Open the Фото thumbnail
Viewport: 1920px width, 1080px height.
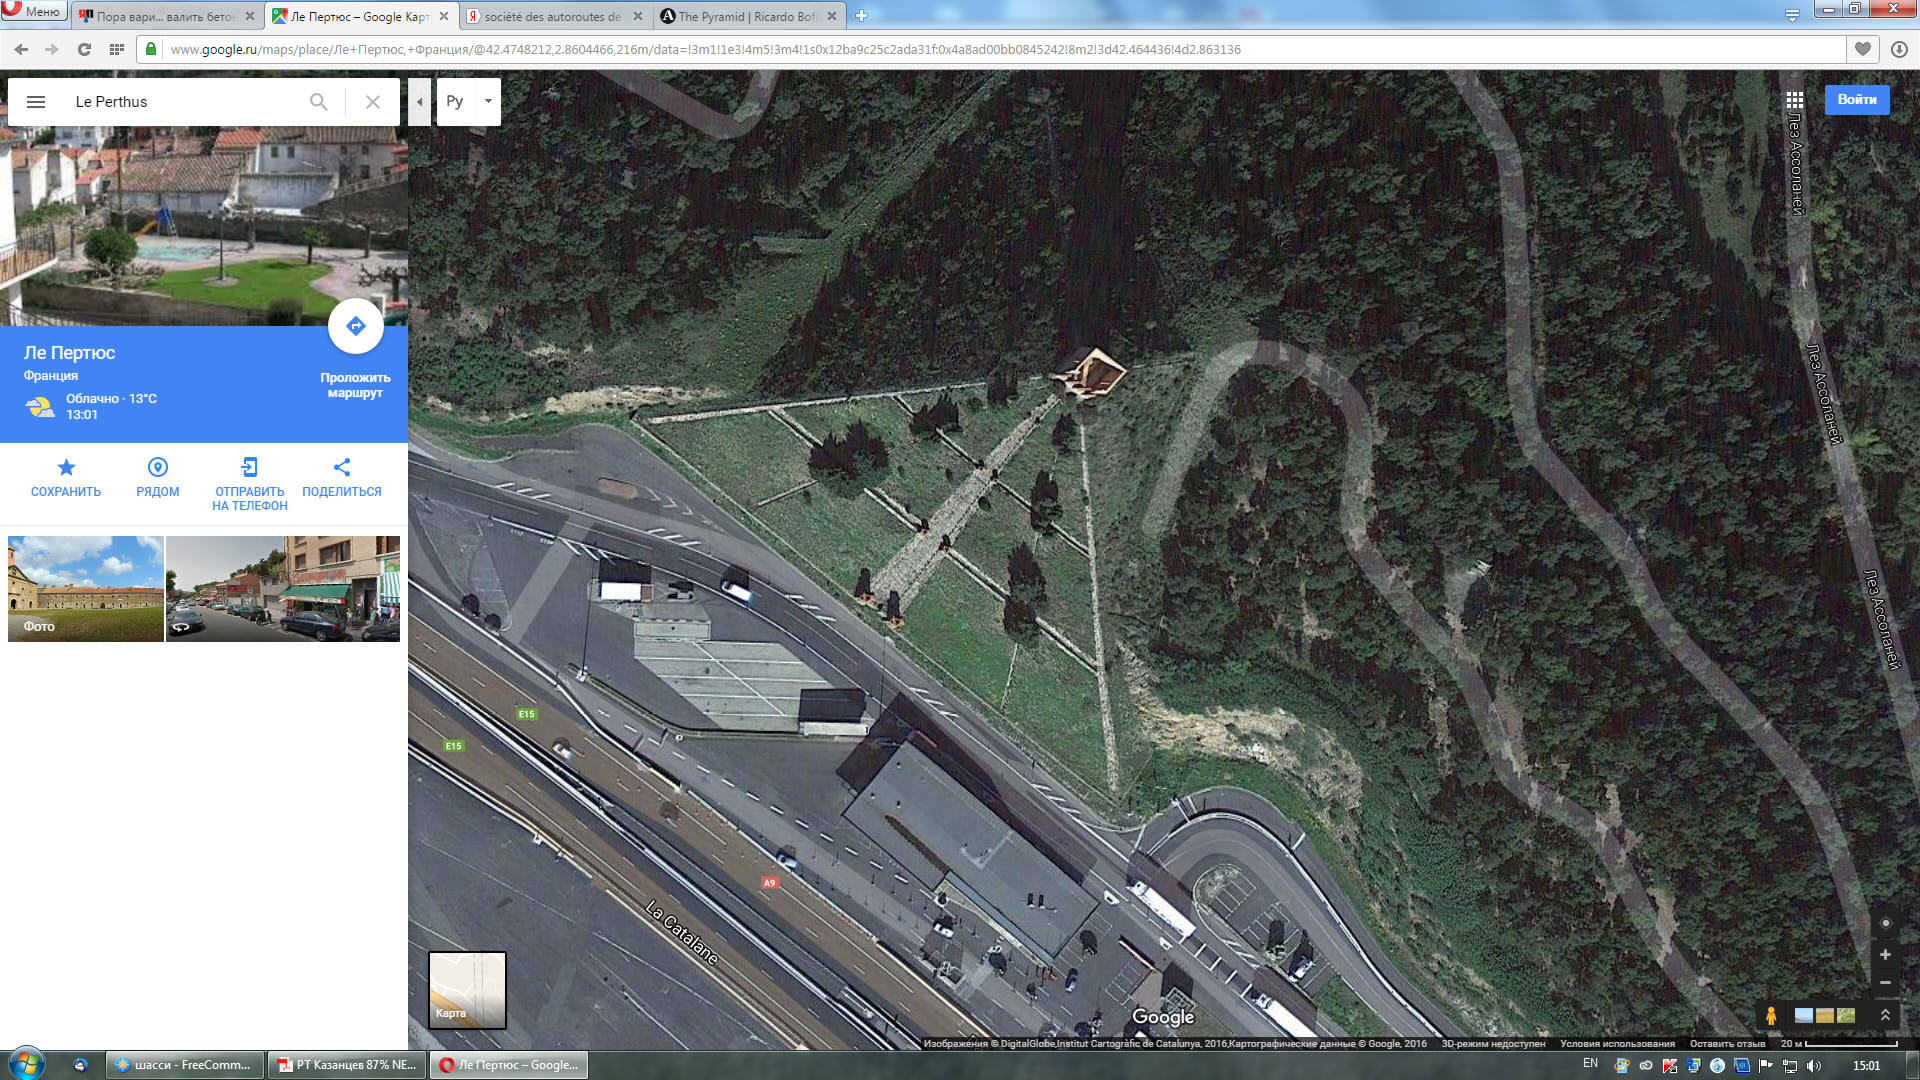click(x=85, y=588)
